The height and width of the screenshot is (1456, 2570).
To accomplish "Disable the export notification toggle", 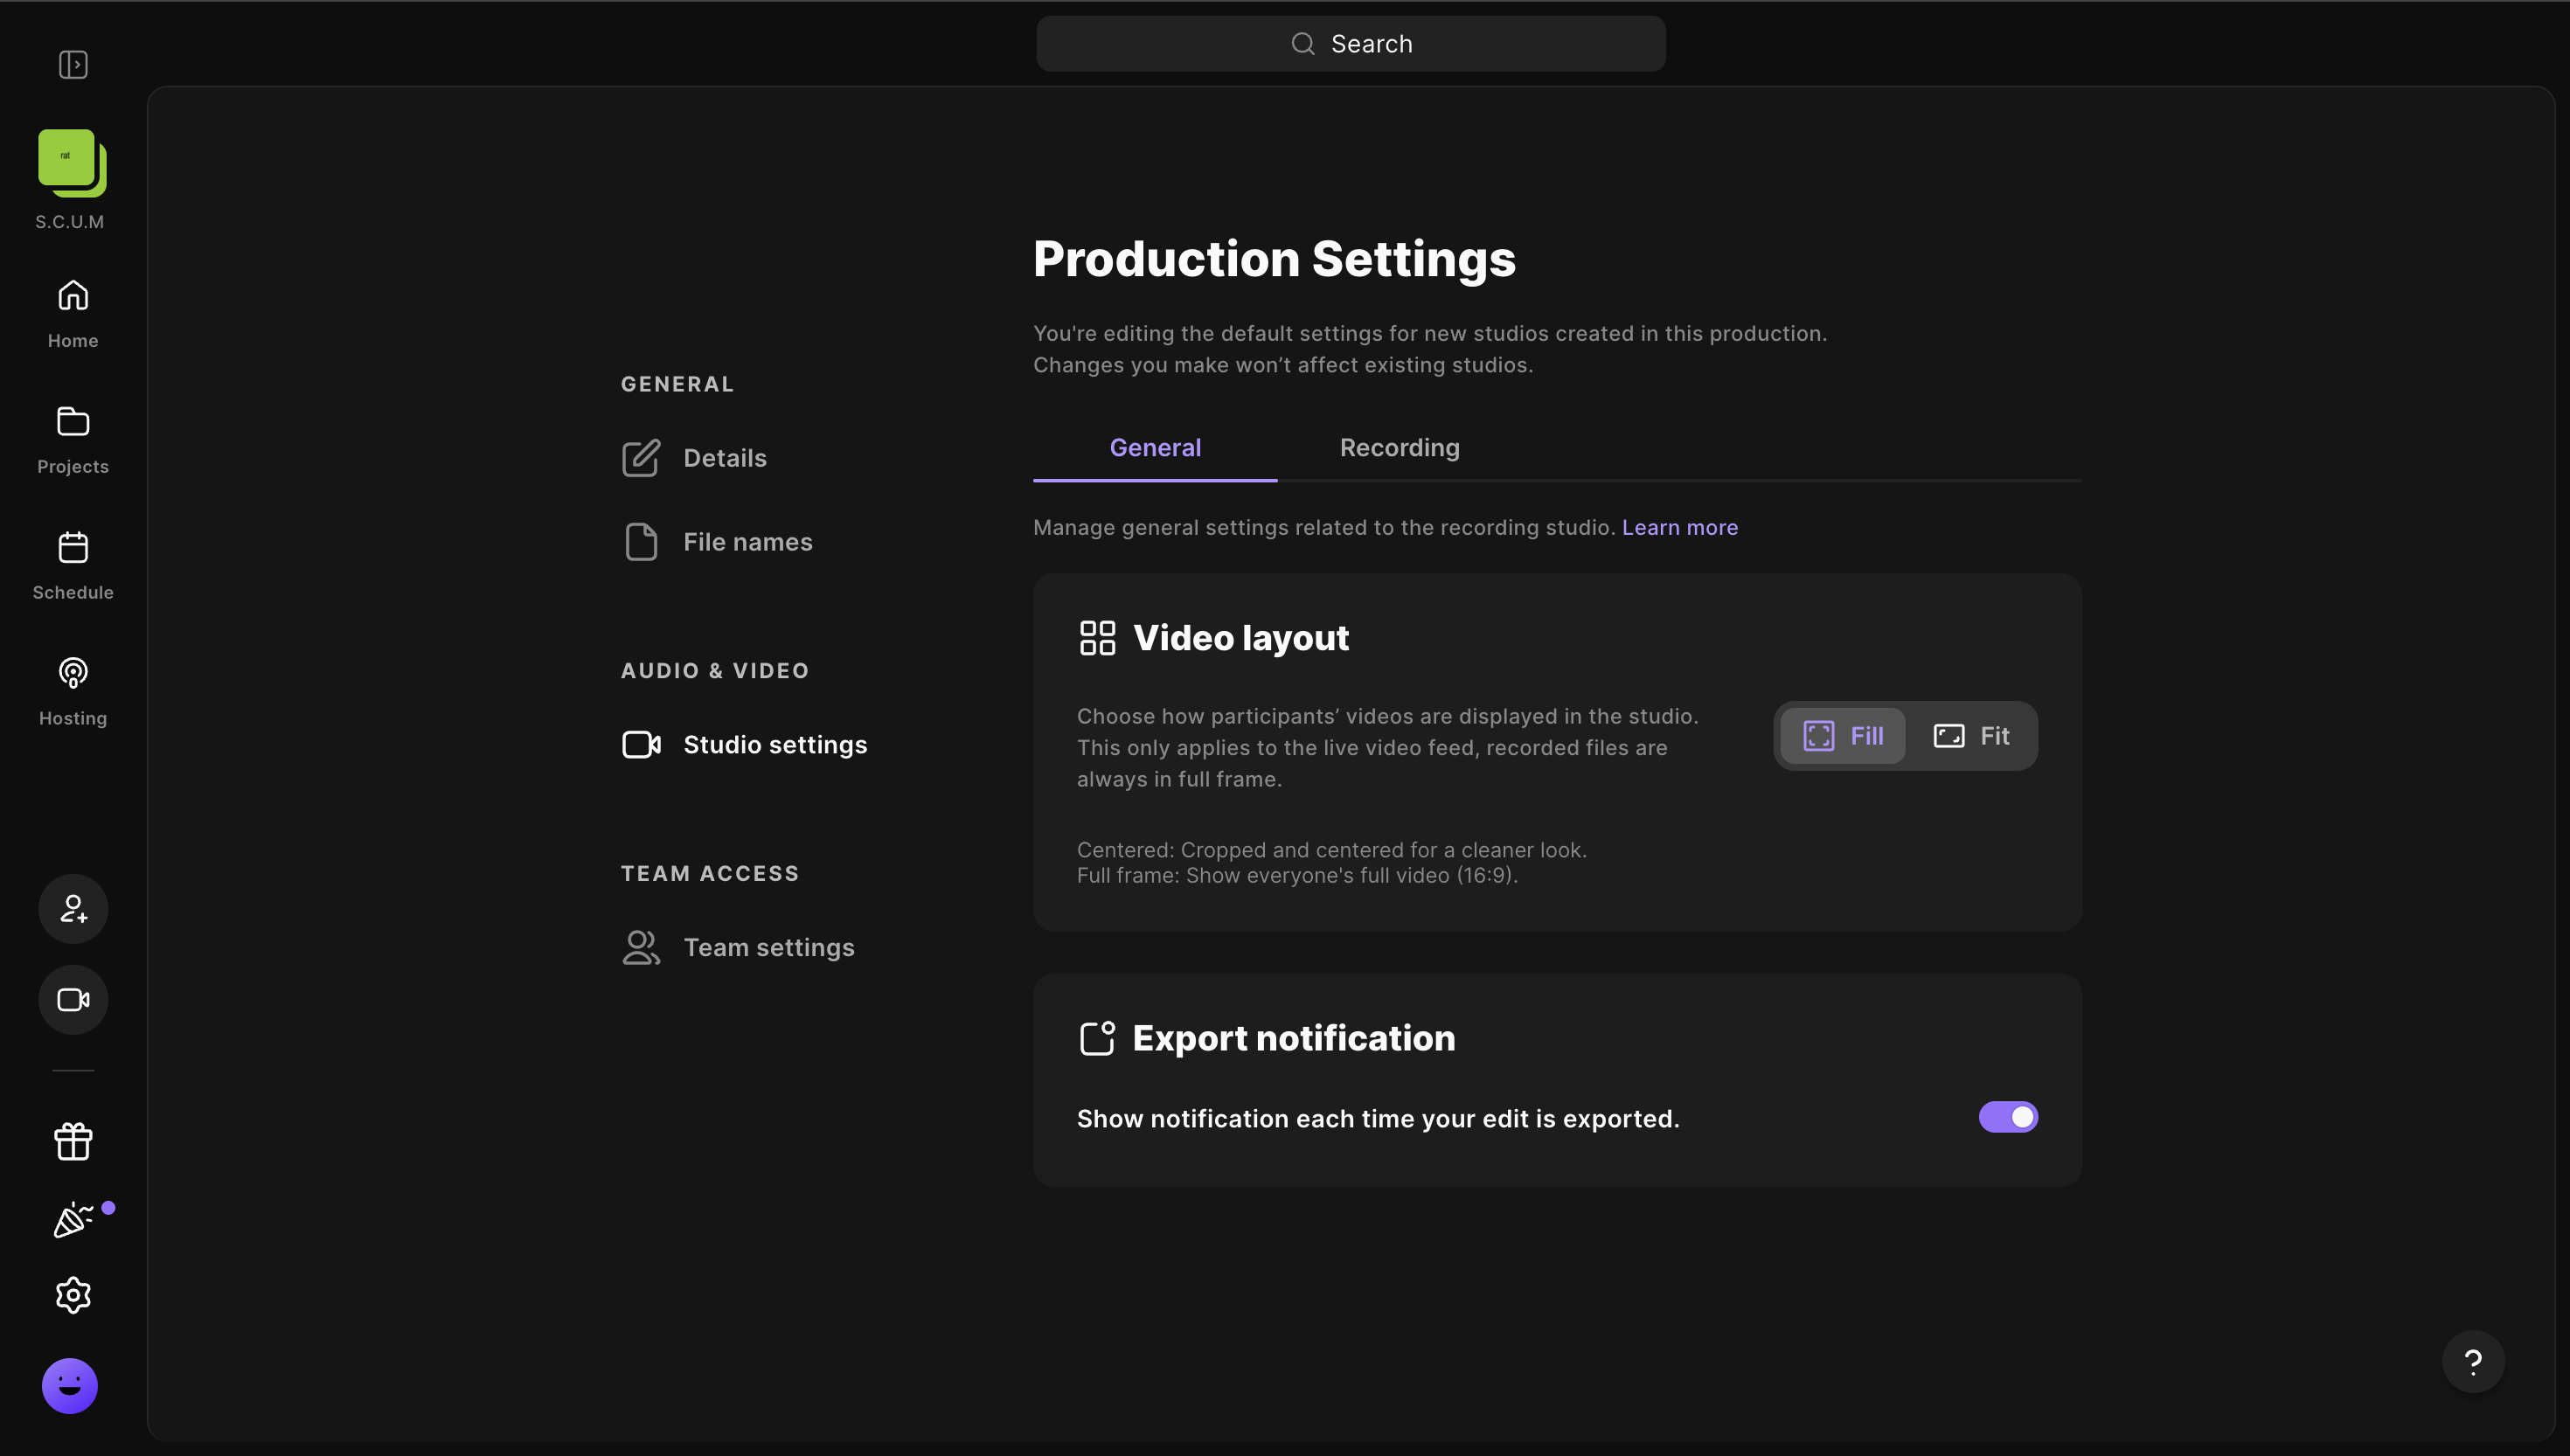I will point(2008,1117).
